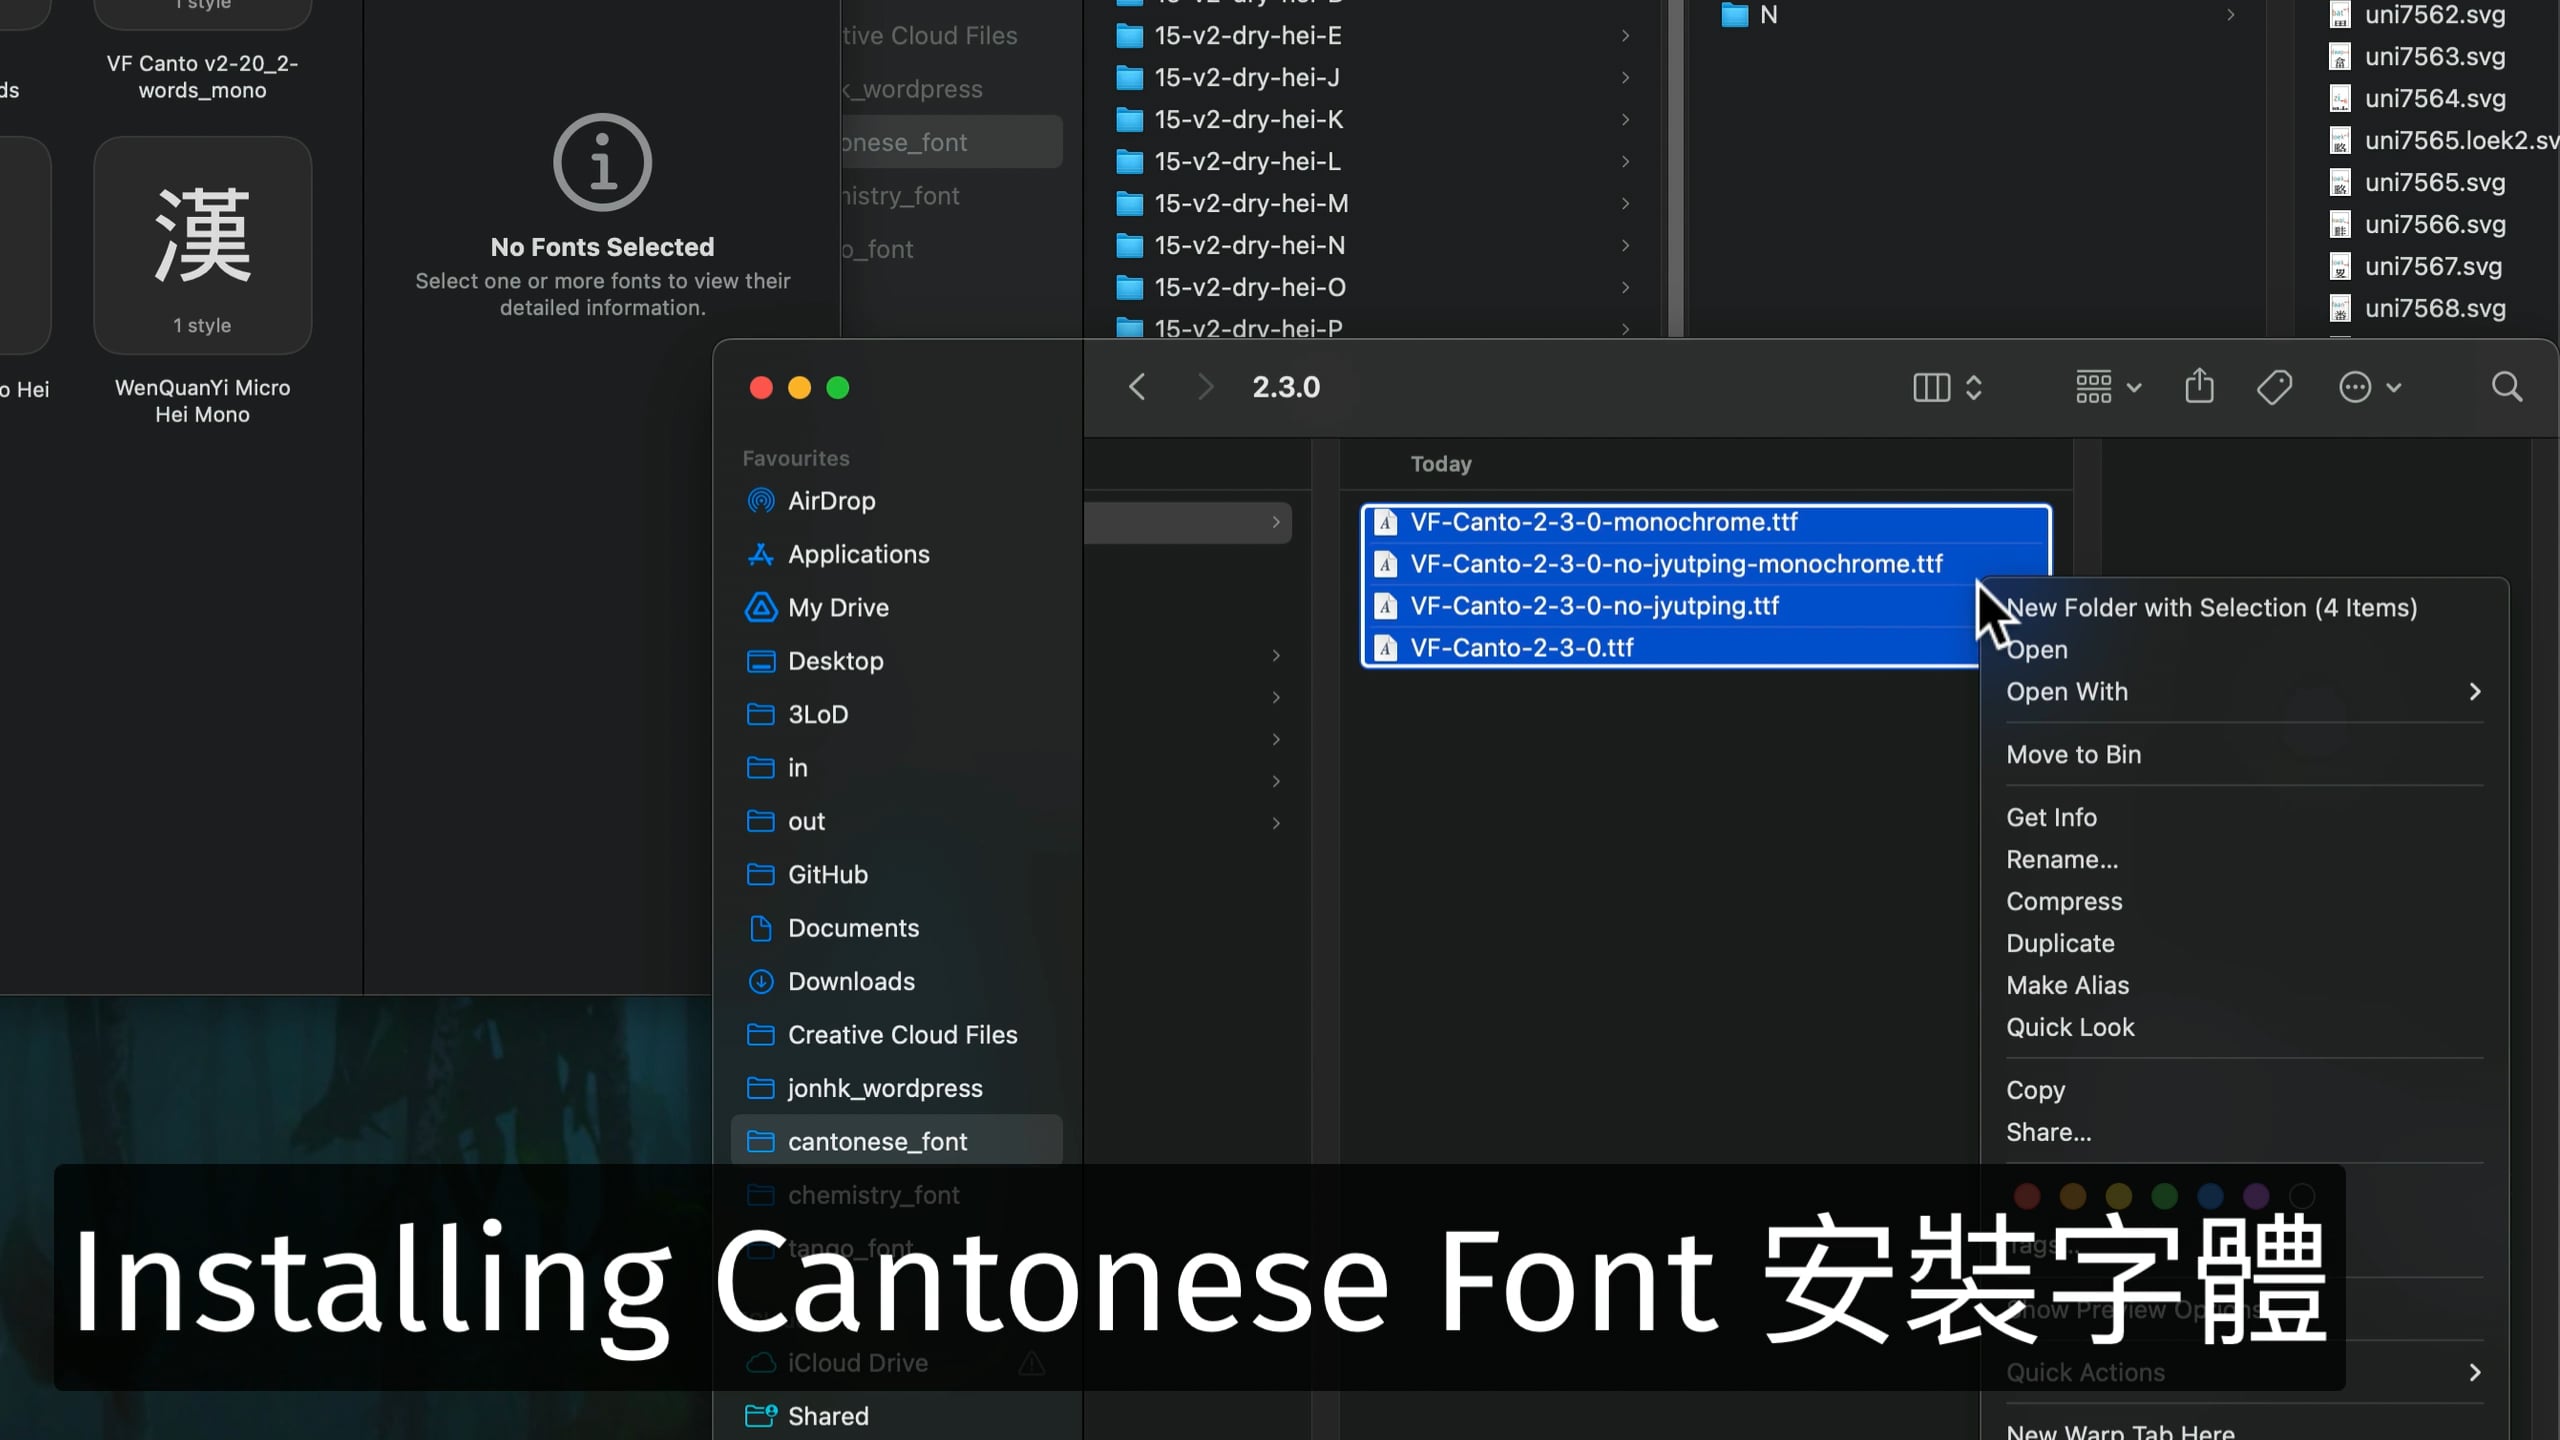The height and width of the screenshot is (1440, 2560).
Task: Open AirDrop in the sidebar
Action: pos(831,501)
